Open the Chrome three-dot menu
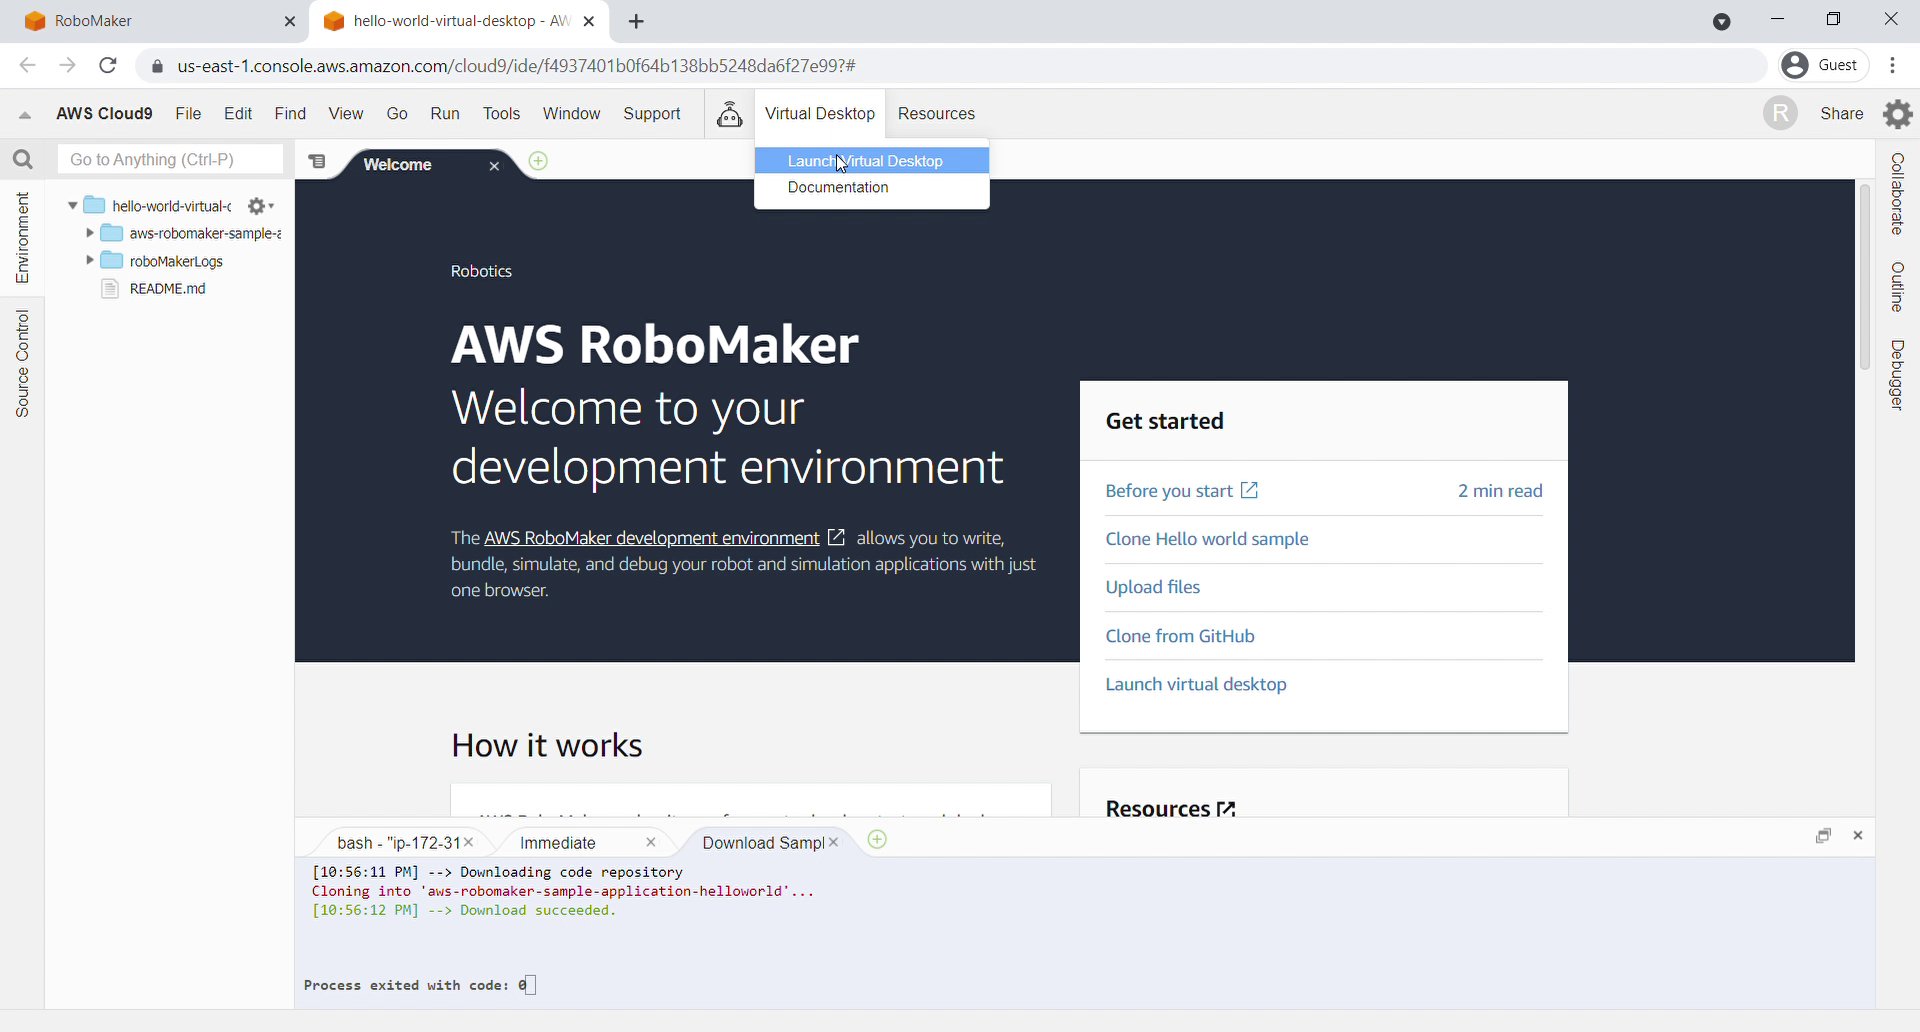Screen dimensions: 1920x1032 click(1892, 66)
